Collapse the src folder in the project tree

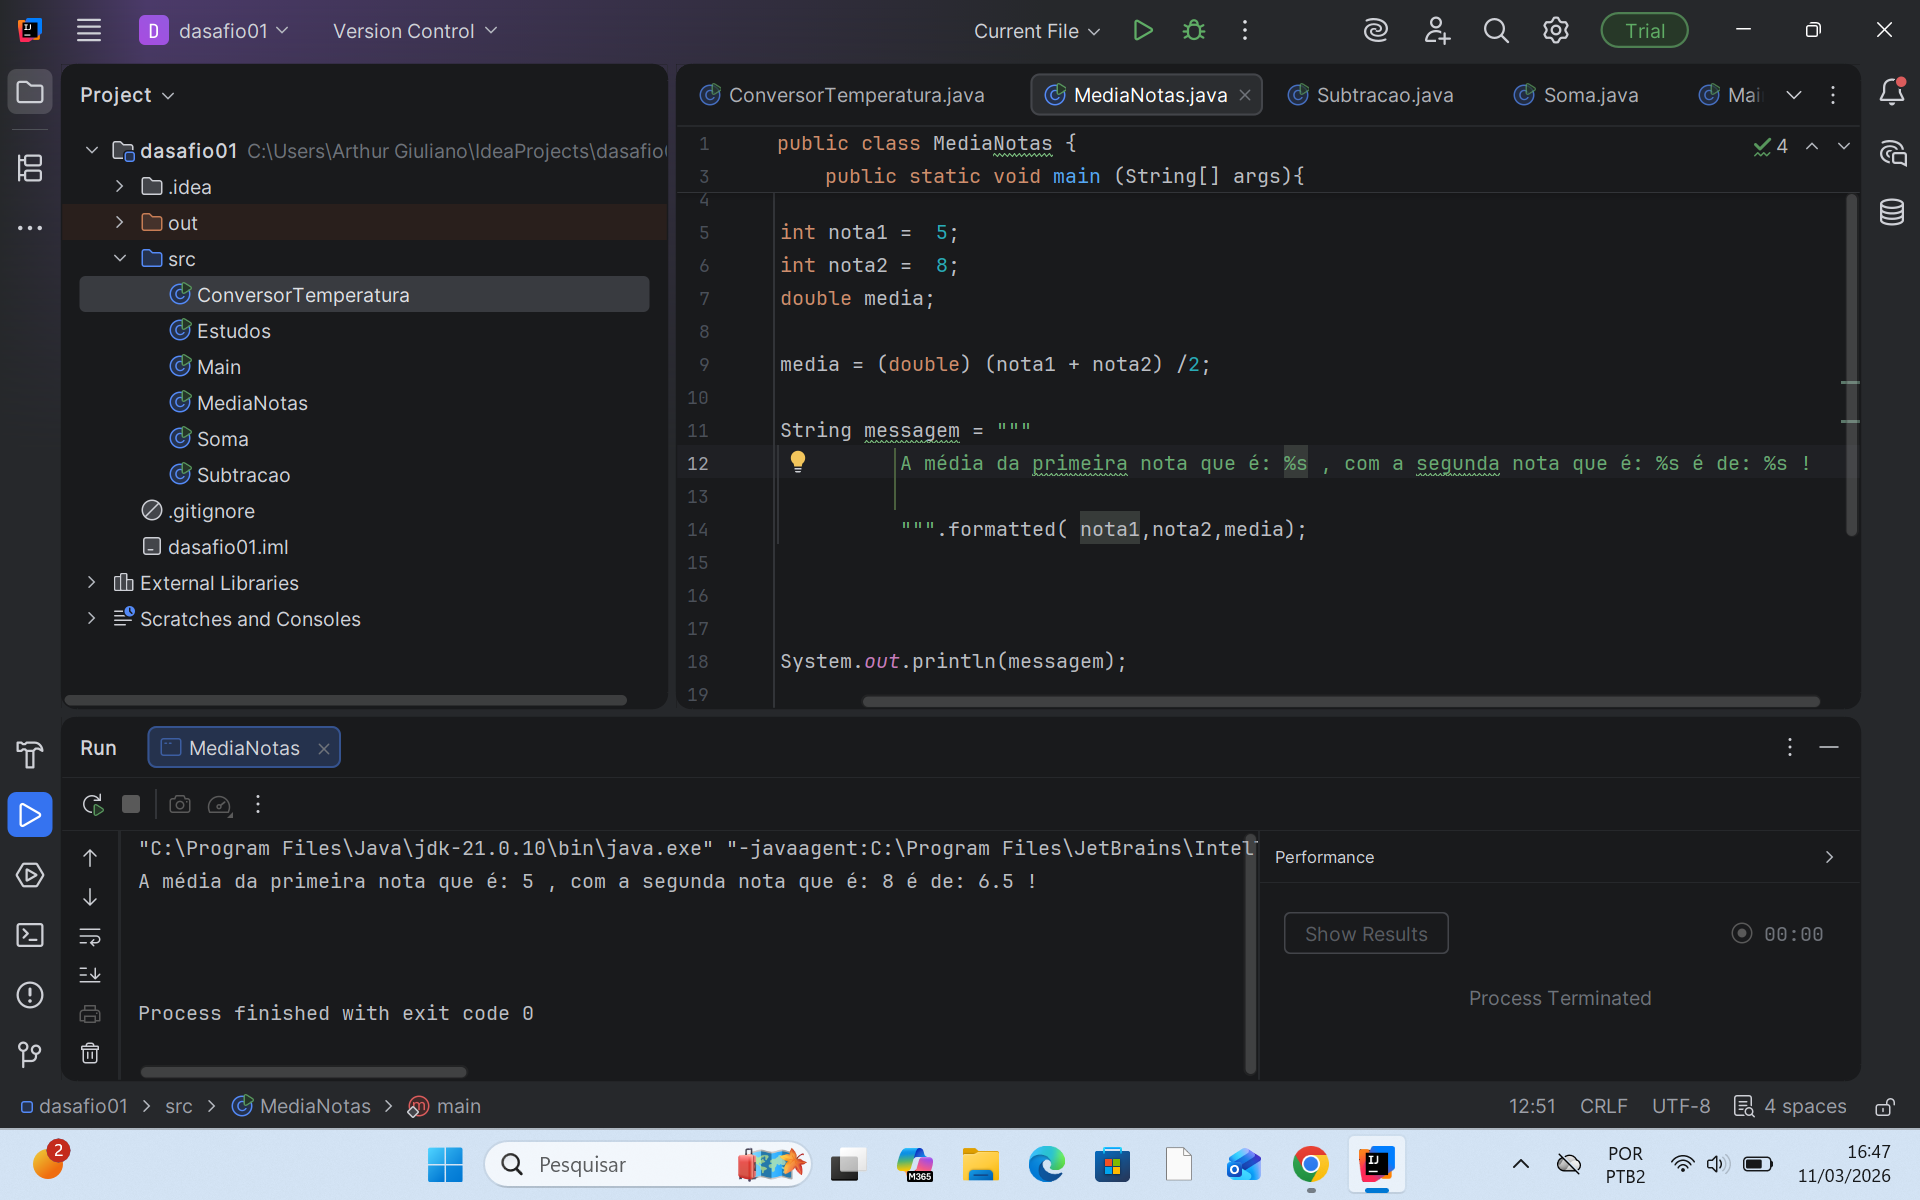(x=120, y=258)
